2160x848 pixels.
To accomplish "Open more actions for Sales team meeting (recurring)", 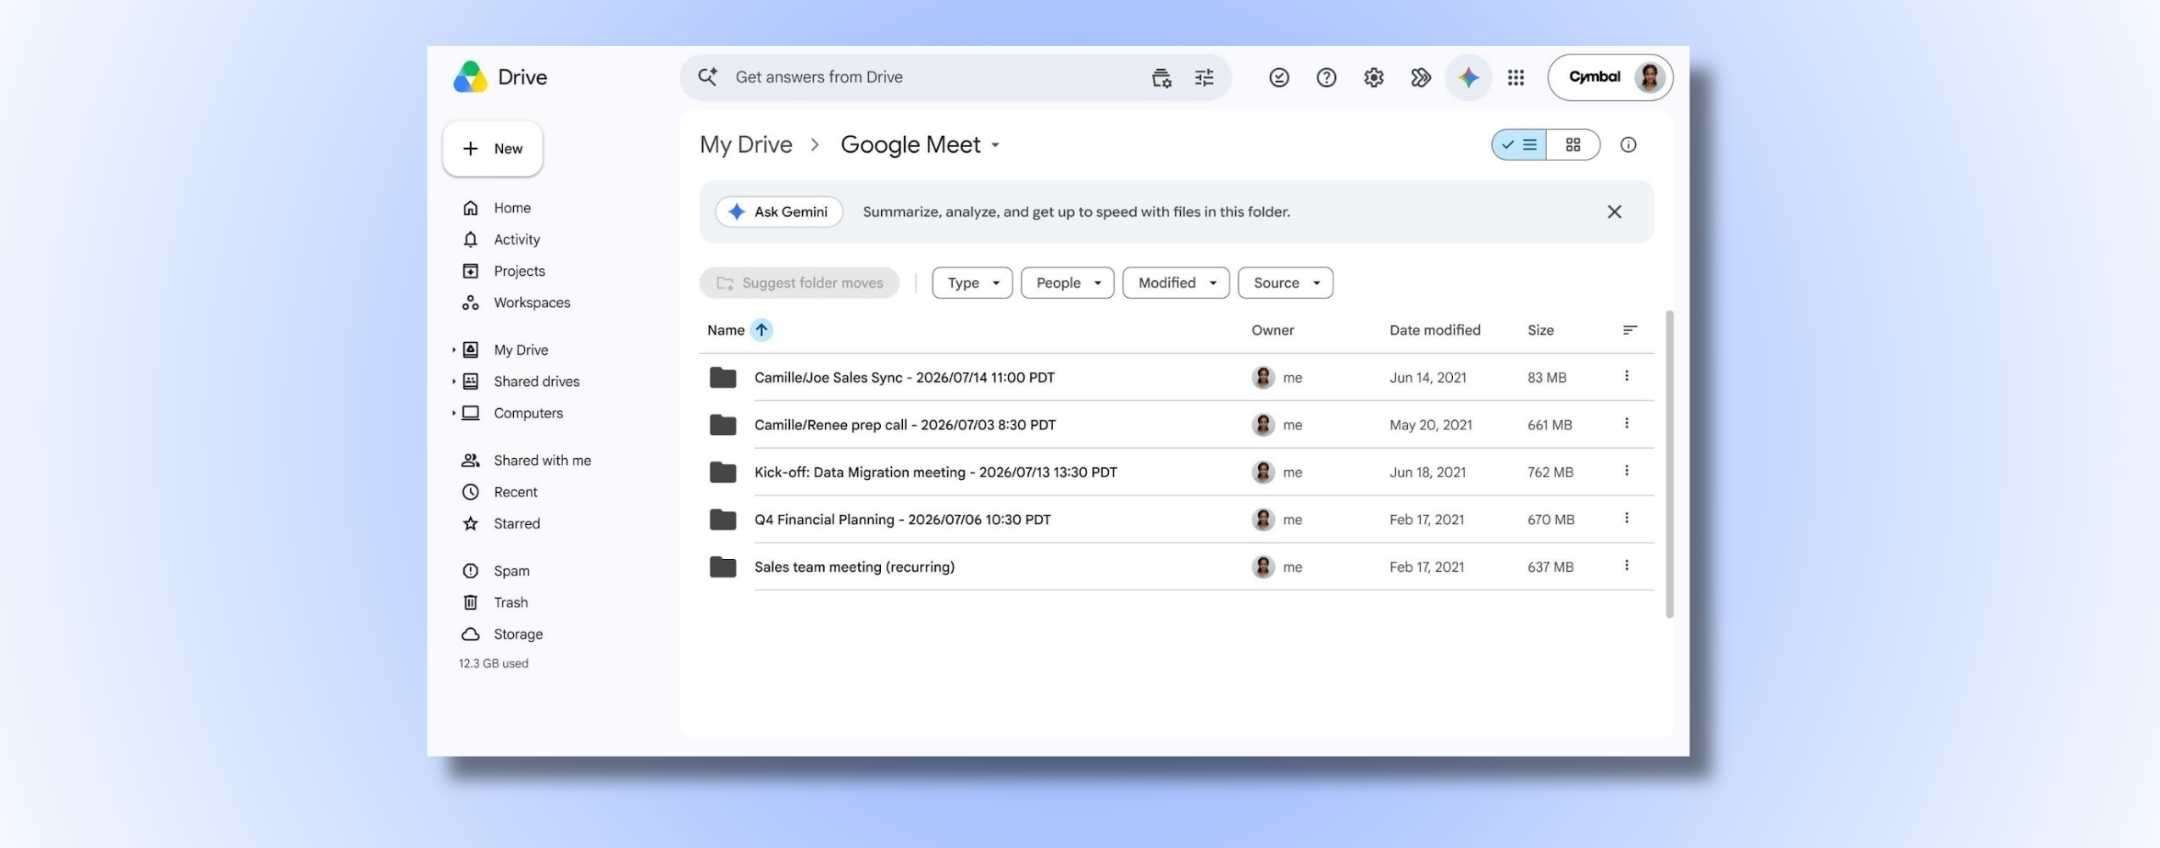I will 1627,566.
